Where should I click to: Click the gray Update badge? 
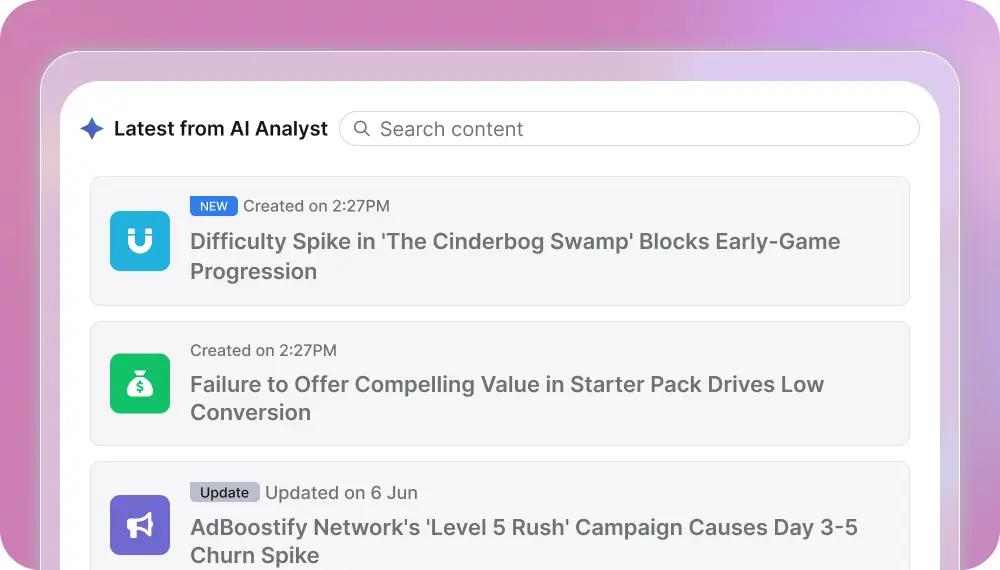pos(225,492)
